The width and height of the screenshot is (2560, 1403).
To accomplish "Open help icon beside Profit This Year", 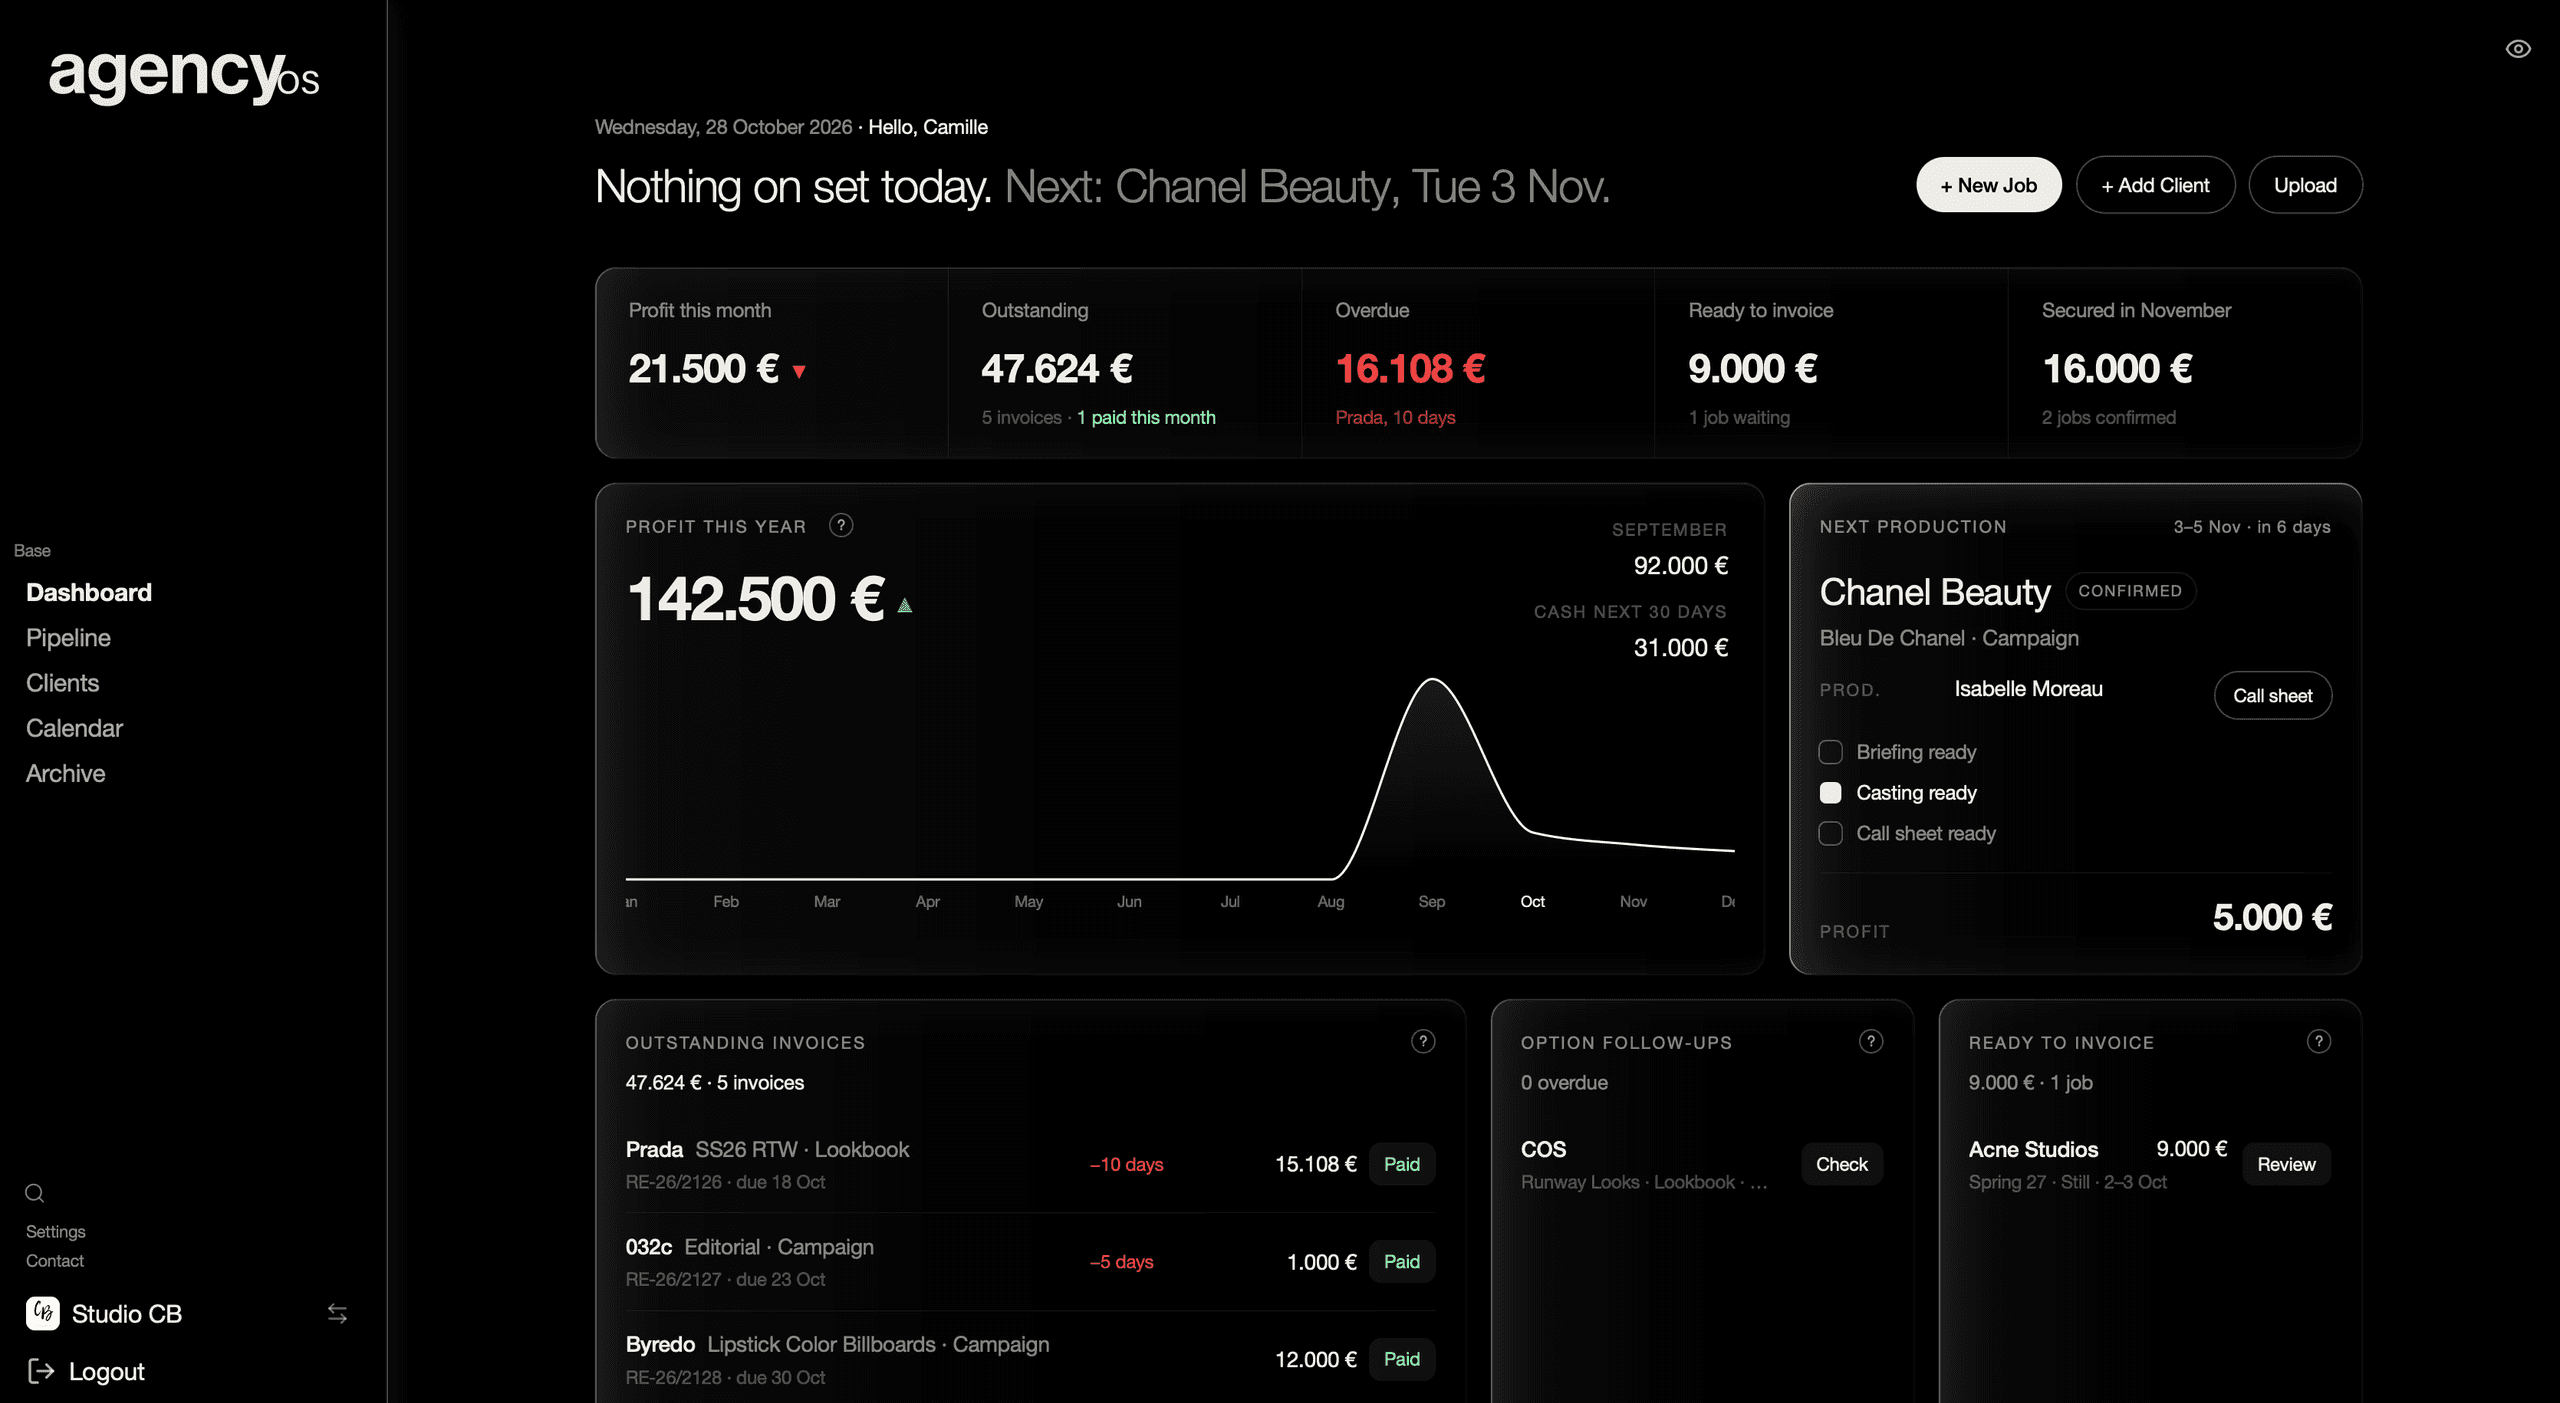I will 841,526.
